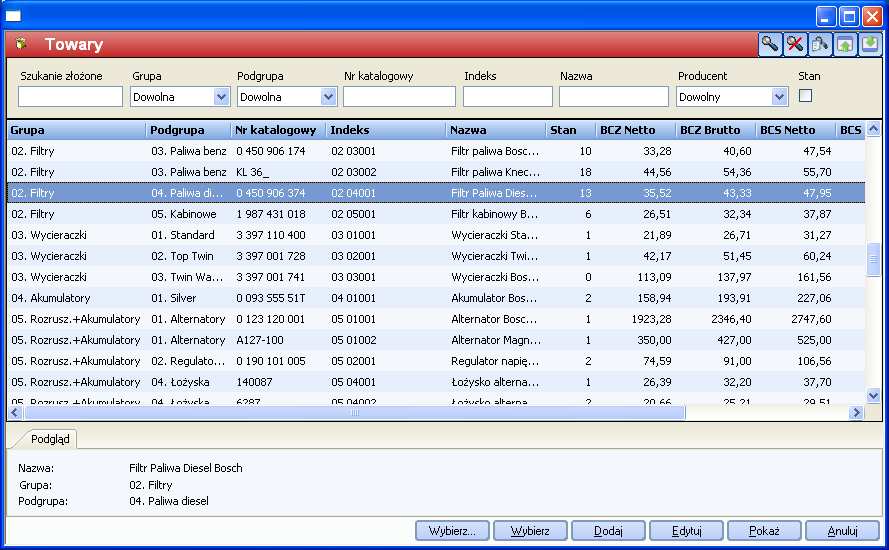Viewport: 889px width, 550px height.
Task: Sort by the Stan column header
Action: (570, 130)
